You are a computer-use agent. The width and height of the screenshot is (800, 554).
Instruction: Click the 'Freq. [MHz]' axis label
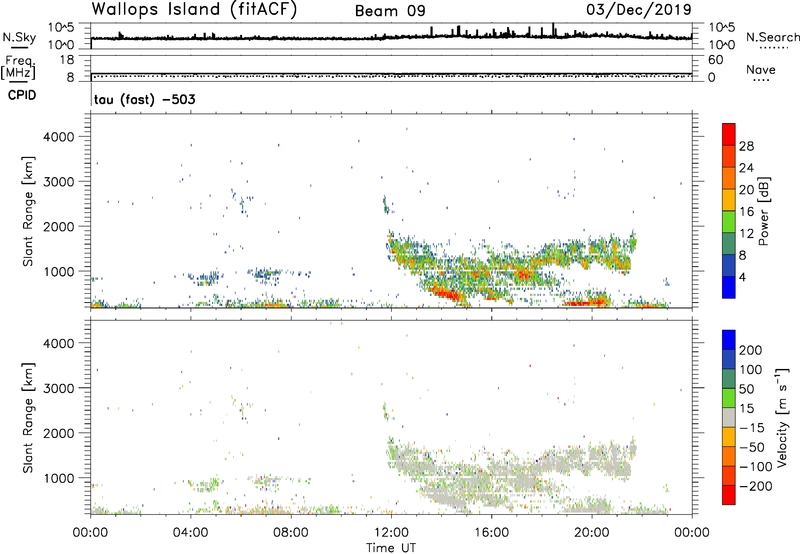coord(18,68)
